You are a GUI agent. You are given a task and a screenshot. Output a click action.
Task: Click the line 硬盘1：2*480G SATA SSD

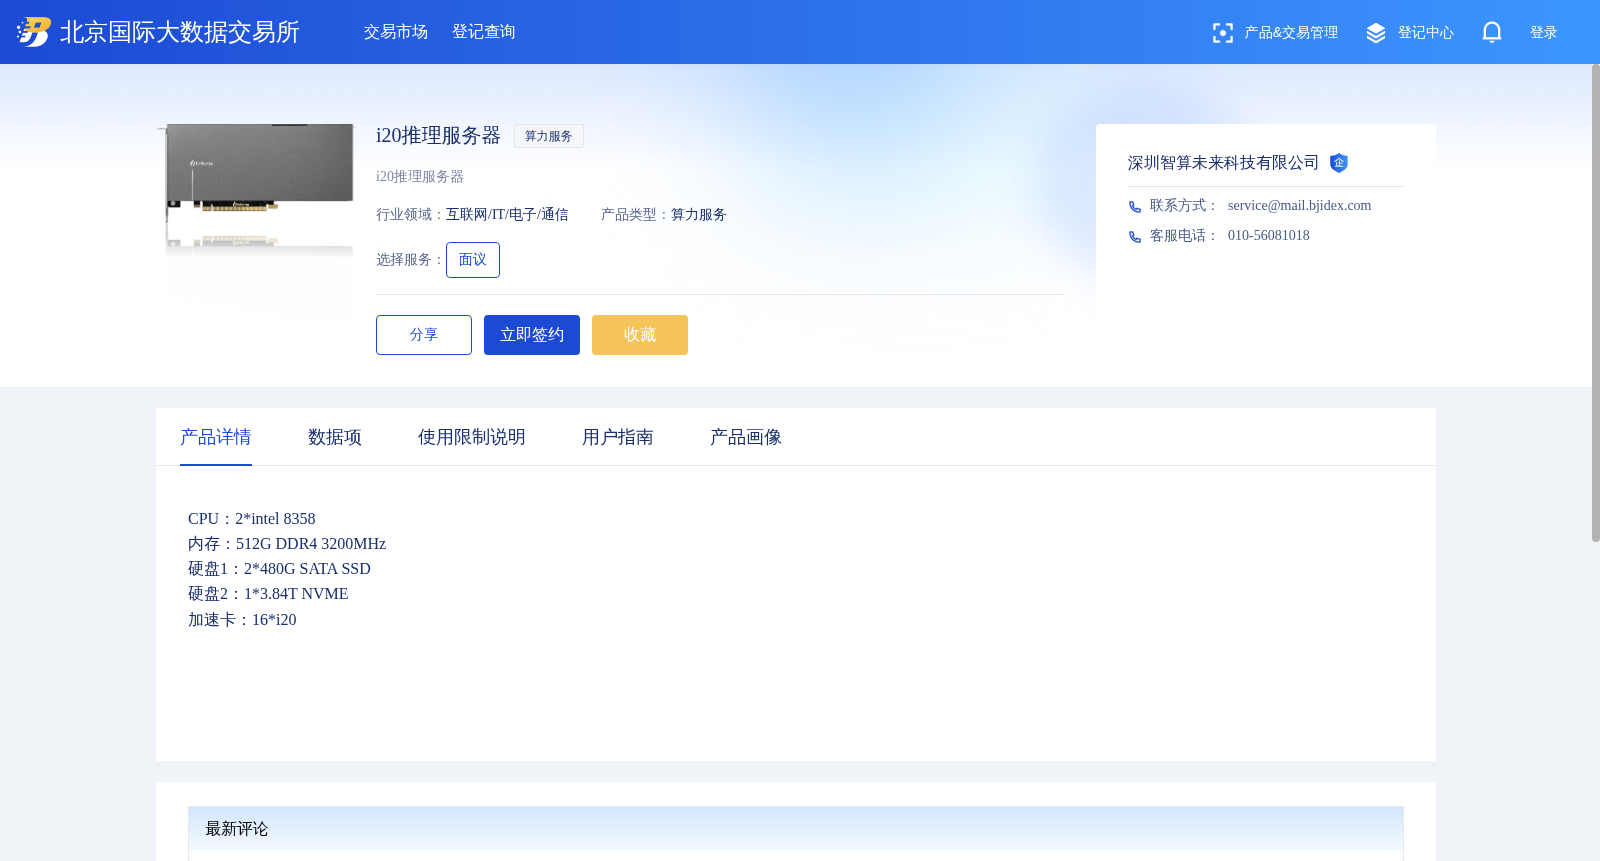pyautogui.click(x=279, y=569)
